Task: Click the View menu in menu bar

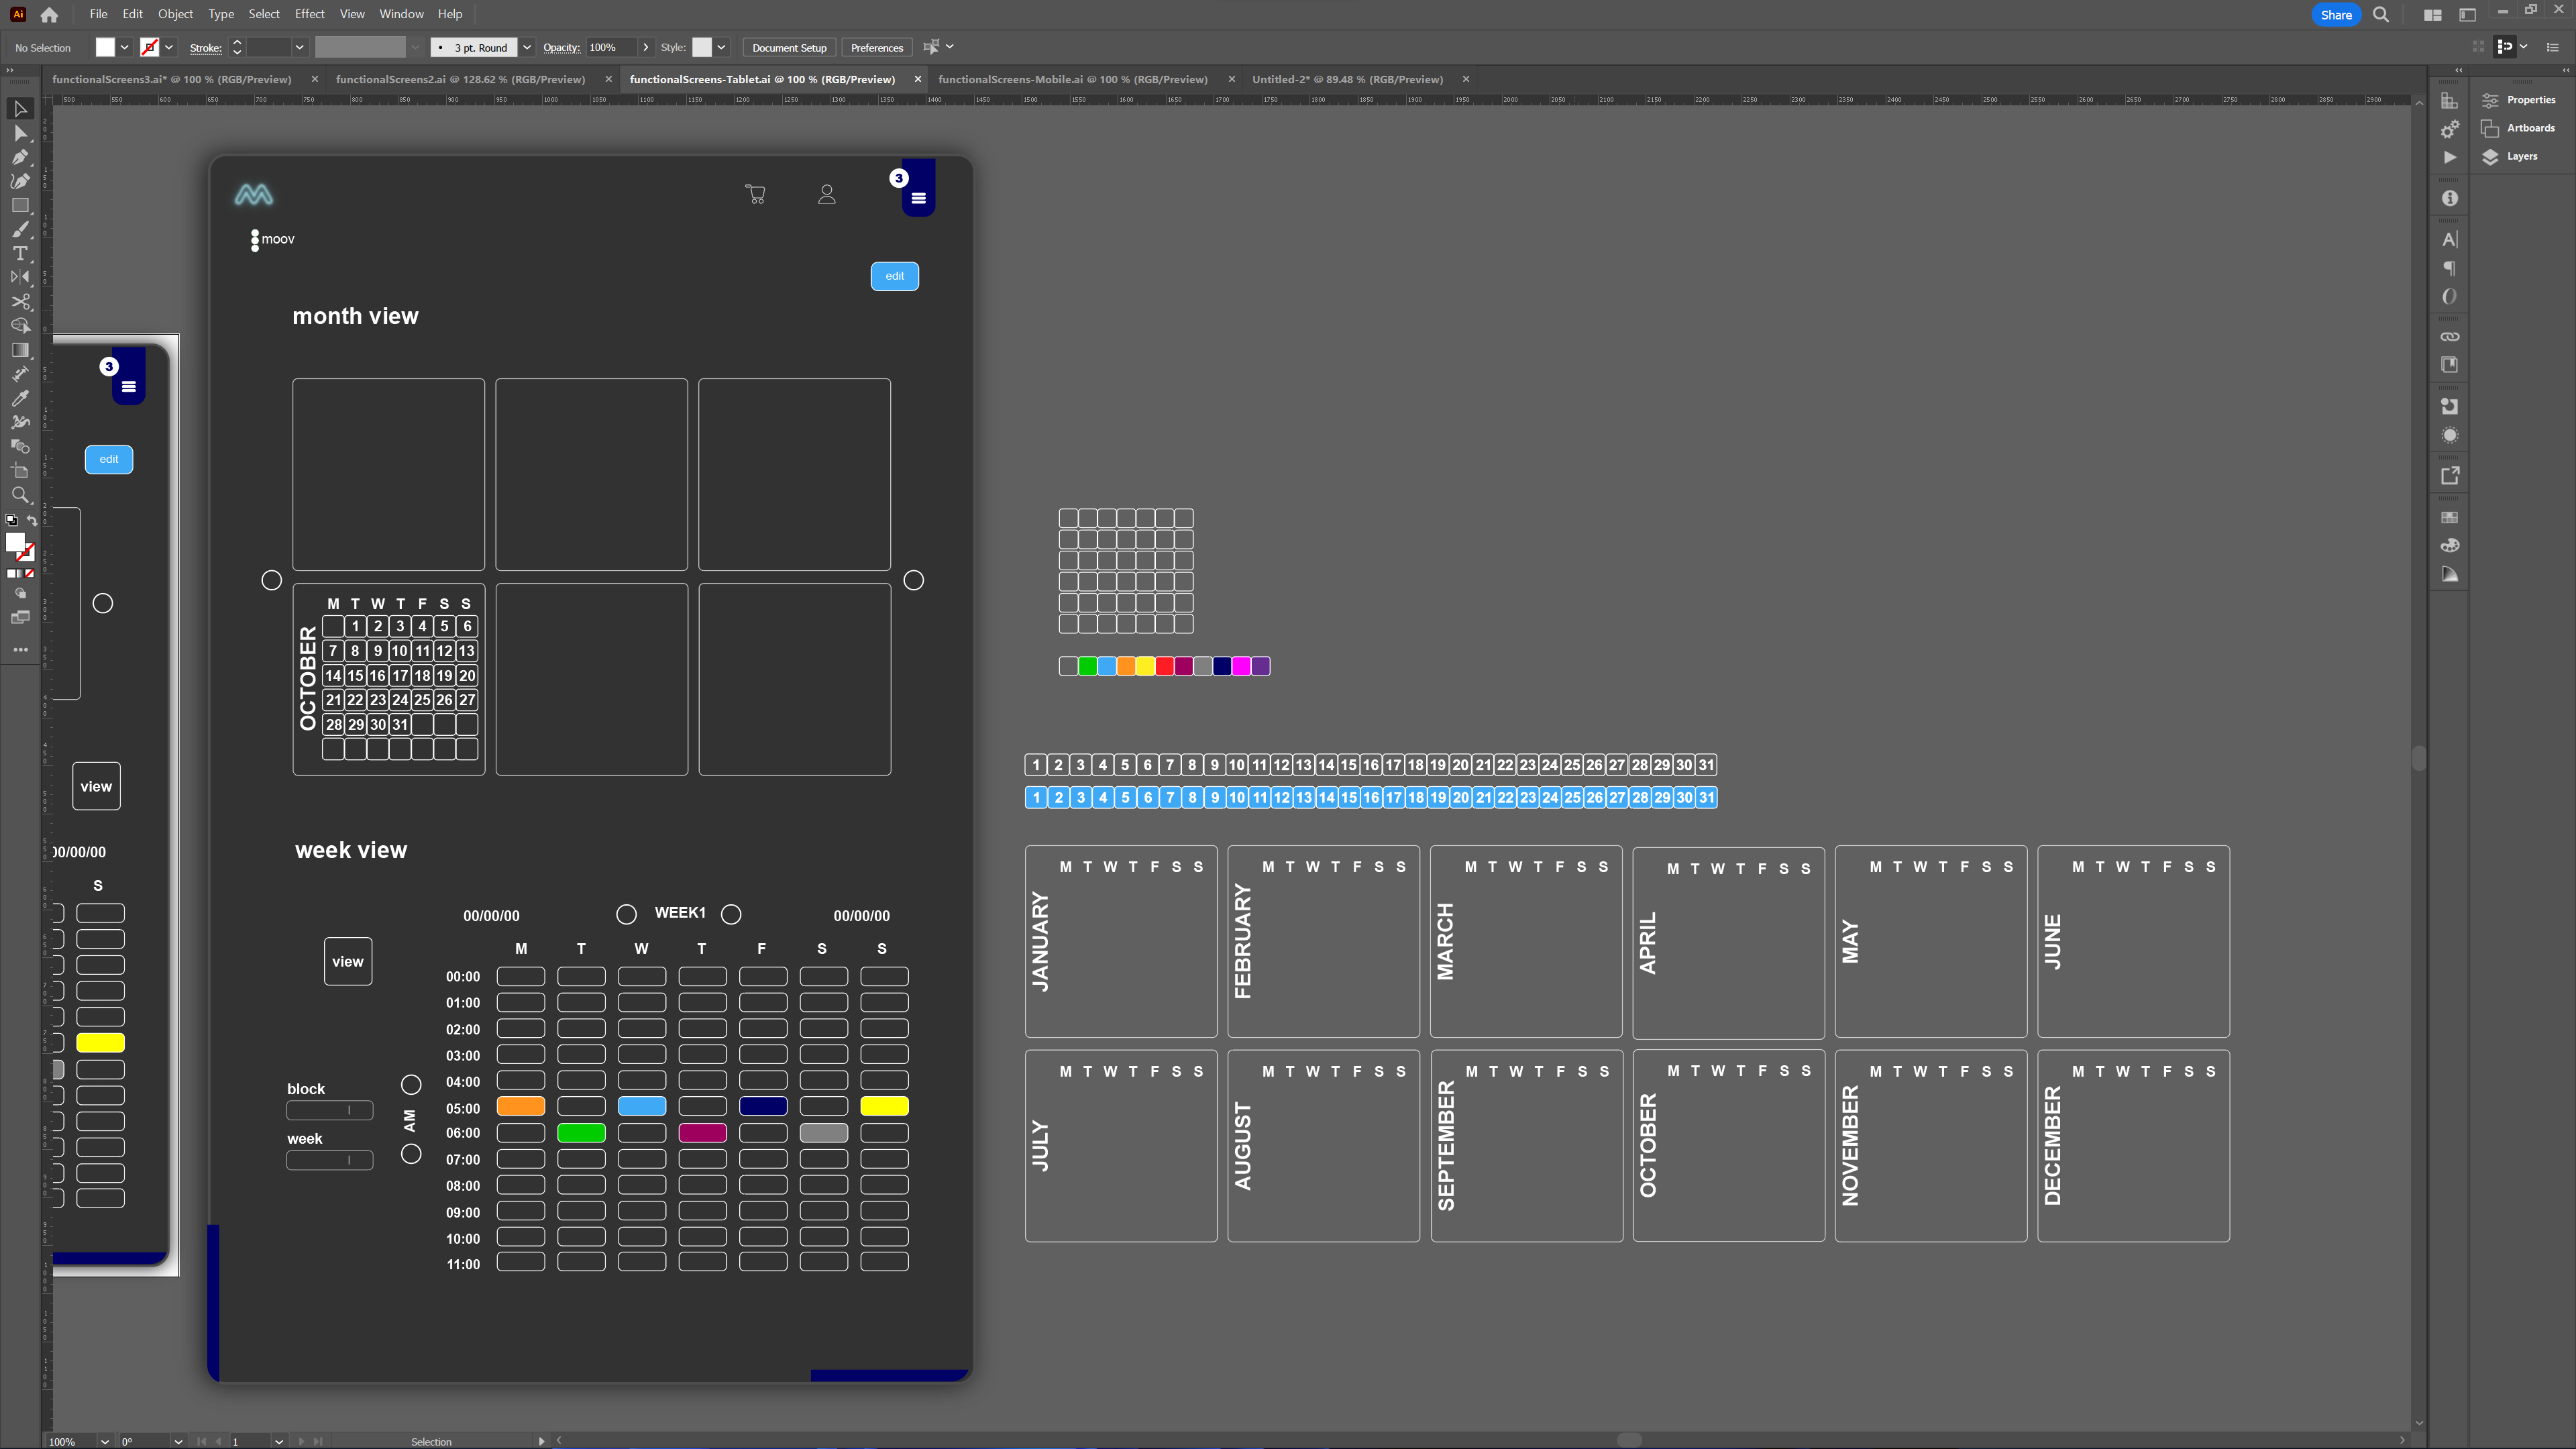Action: pyautogui.click(x=352, y=14)
